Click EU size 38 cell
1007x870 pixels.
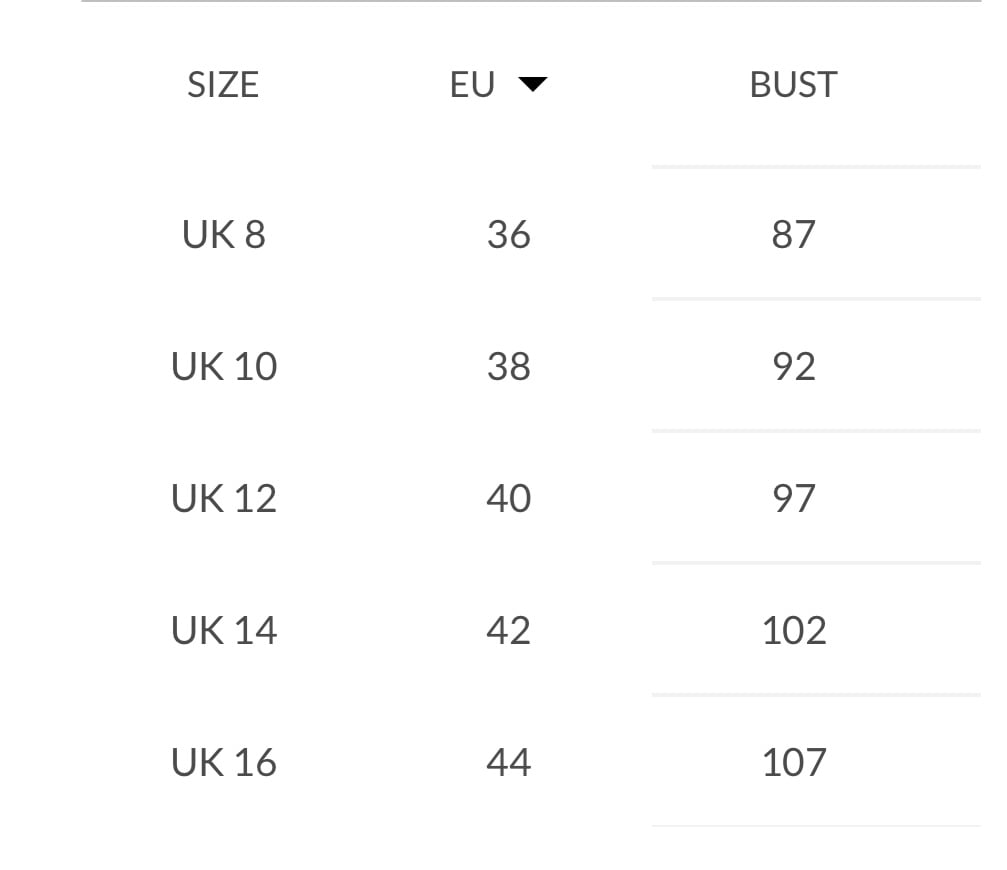(508, 367)
